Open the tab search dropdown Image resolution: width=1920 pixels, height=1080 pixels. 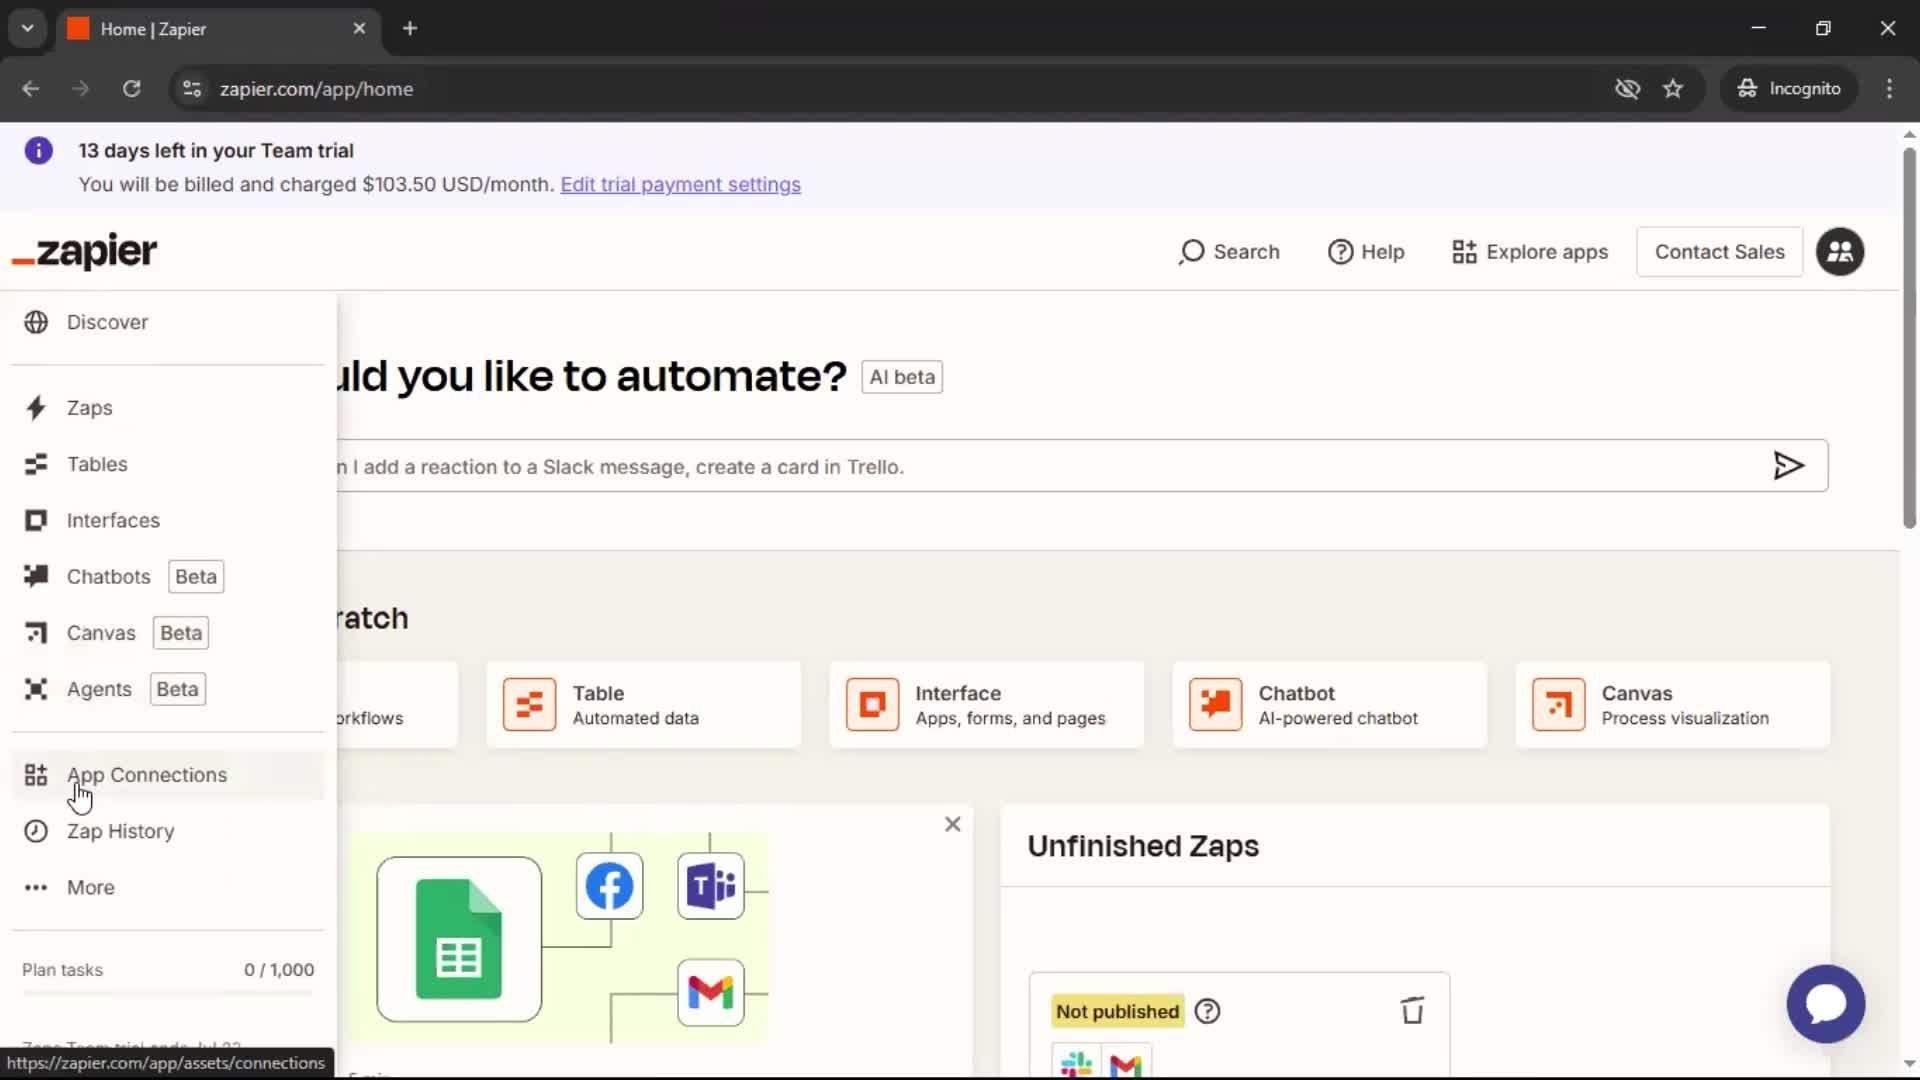28,29
